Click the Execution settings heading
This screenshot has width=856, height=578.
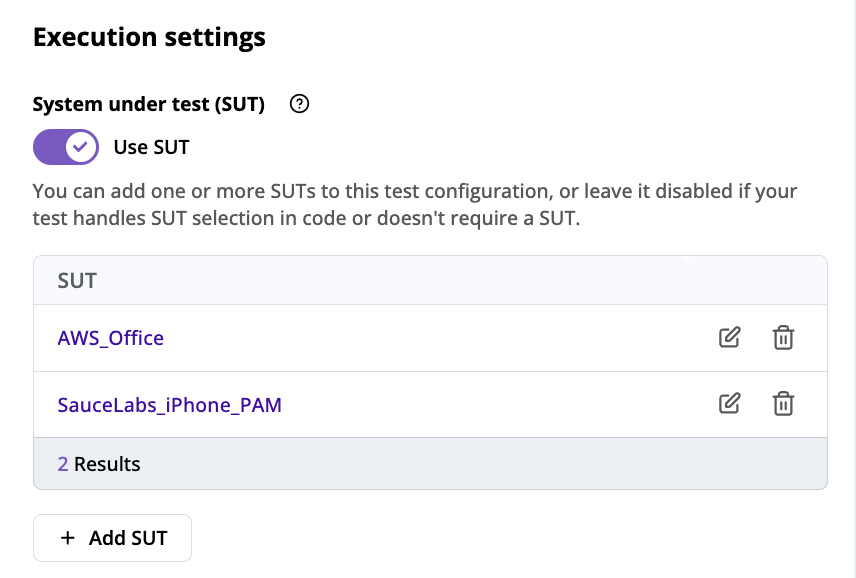[149, 37]
